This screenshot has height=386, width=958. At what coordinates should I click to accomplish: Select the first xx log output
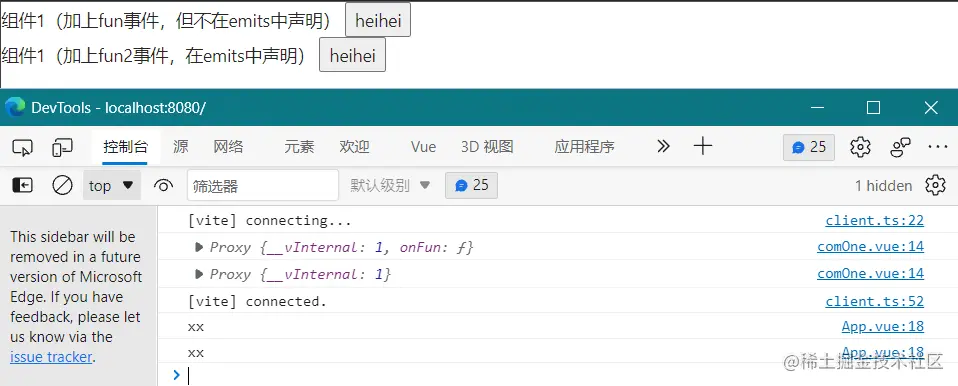[x=196, y=327]
